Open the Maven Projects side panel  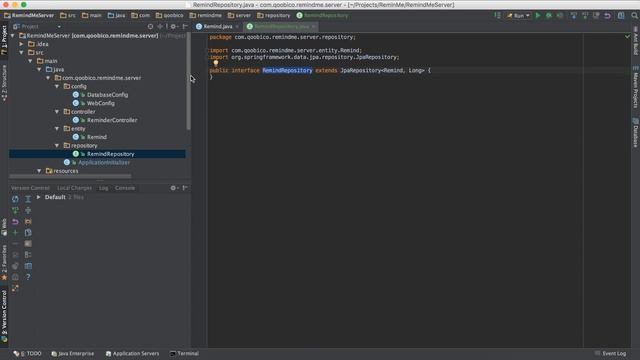(636, 88)
